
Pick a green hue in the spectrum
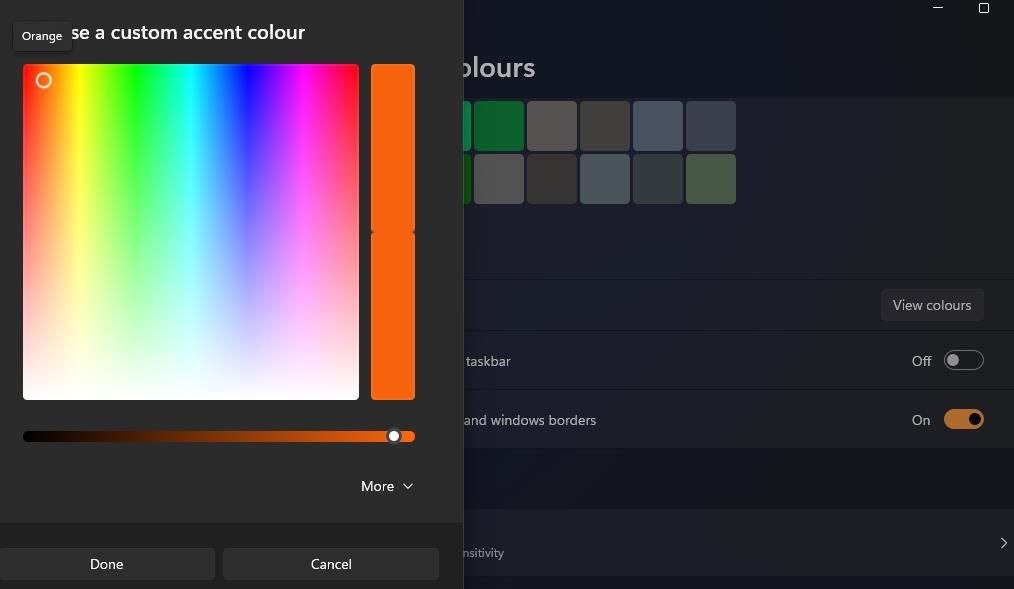136,84
